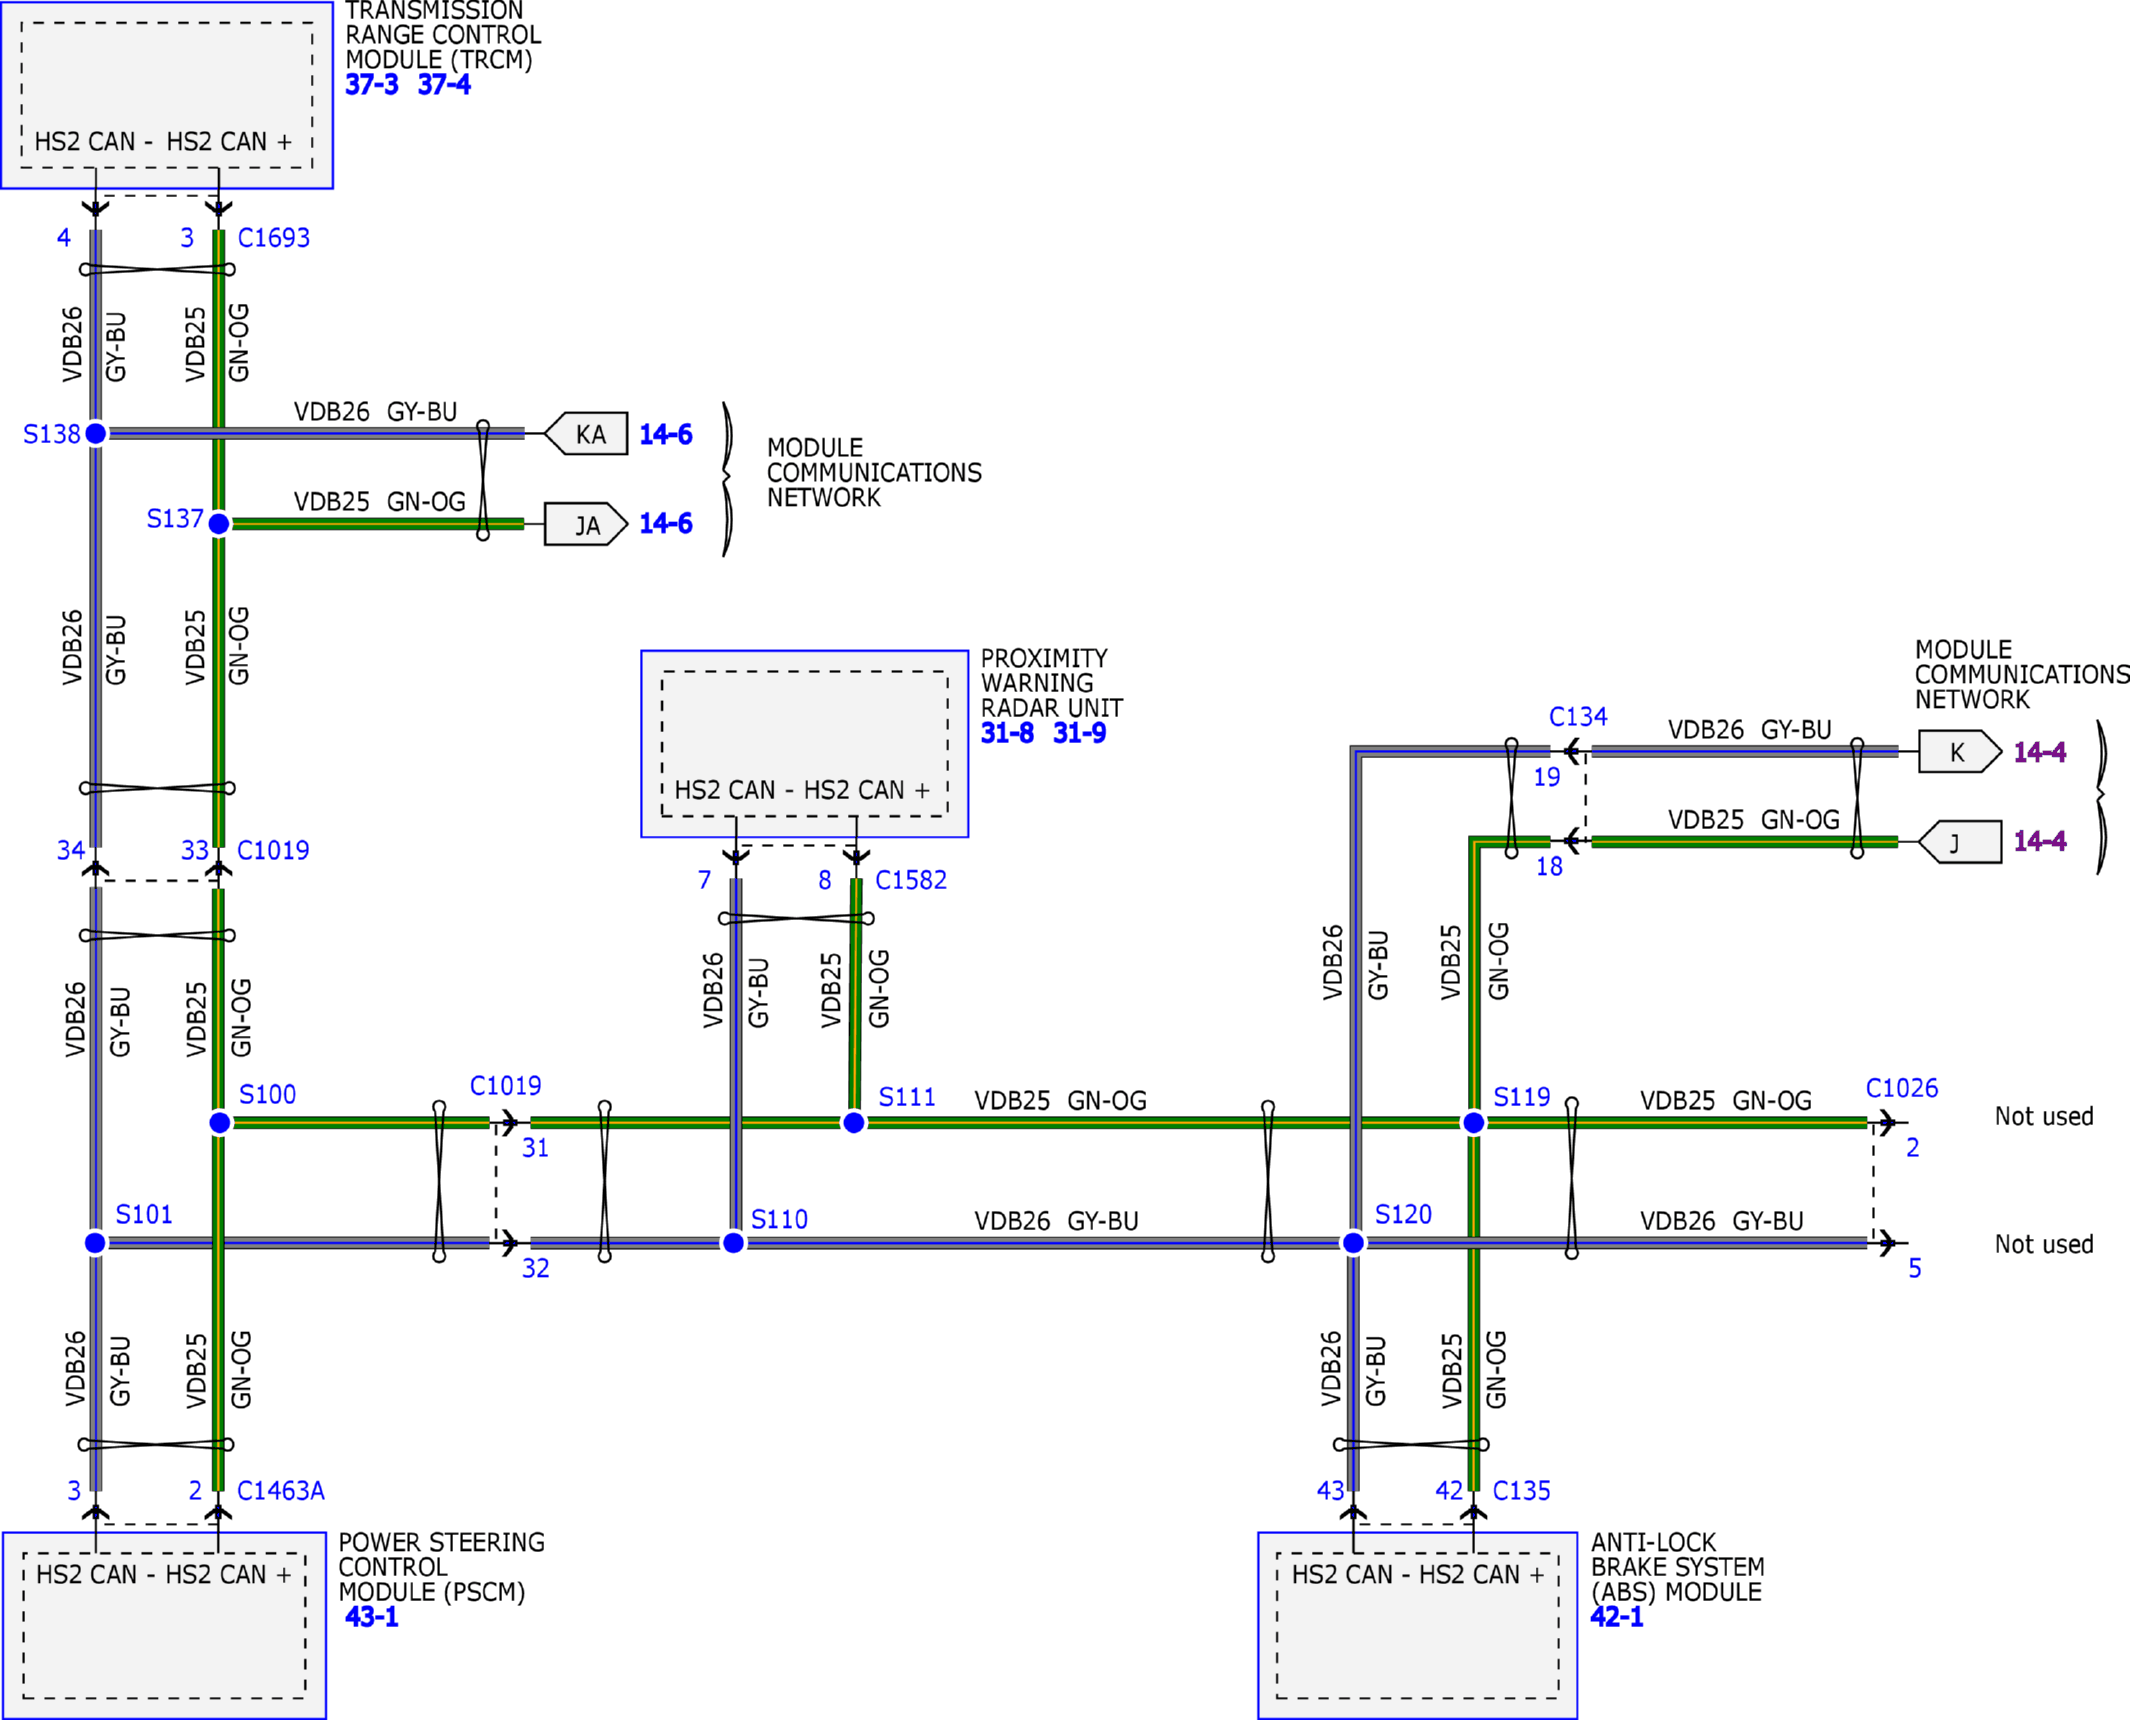Select splice node S119

pyautogui.click(x=1474, y=1123)
